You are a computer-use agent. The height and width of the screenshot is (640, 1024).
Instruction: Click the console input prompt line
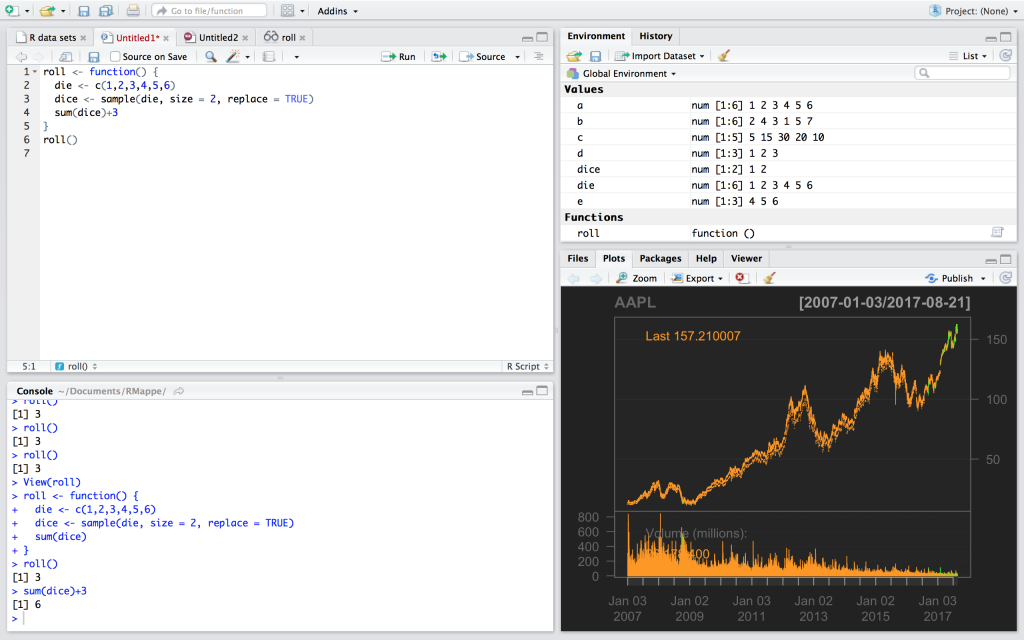[x=281, y=618]
